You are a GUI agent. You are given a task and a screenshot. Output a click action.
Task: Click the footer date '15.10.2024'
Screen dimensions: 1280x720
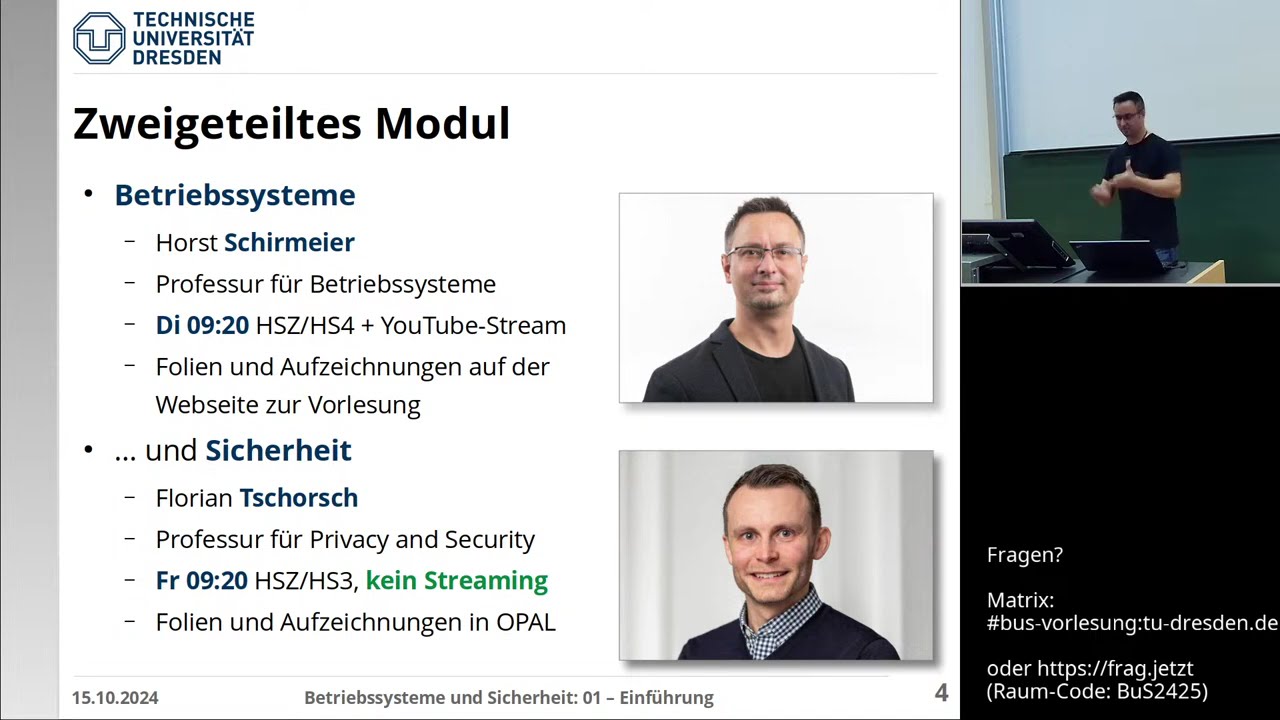tap(115, 698)
